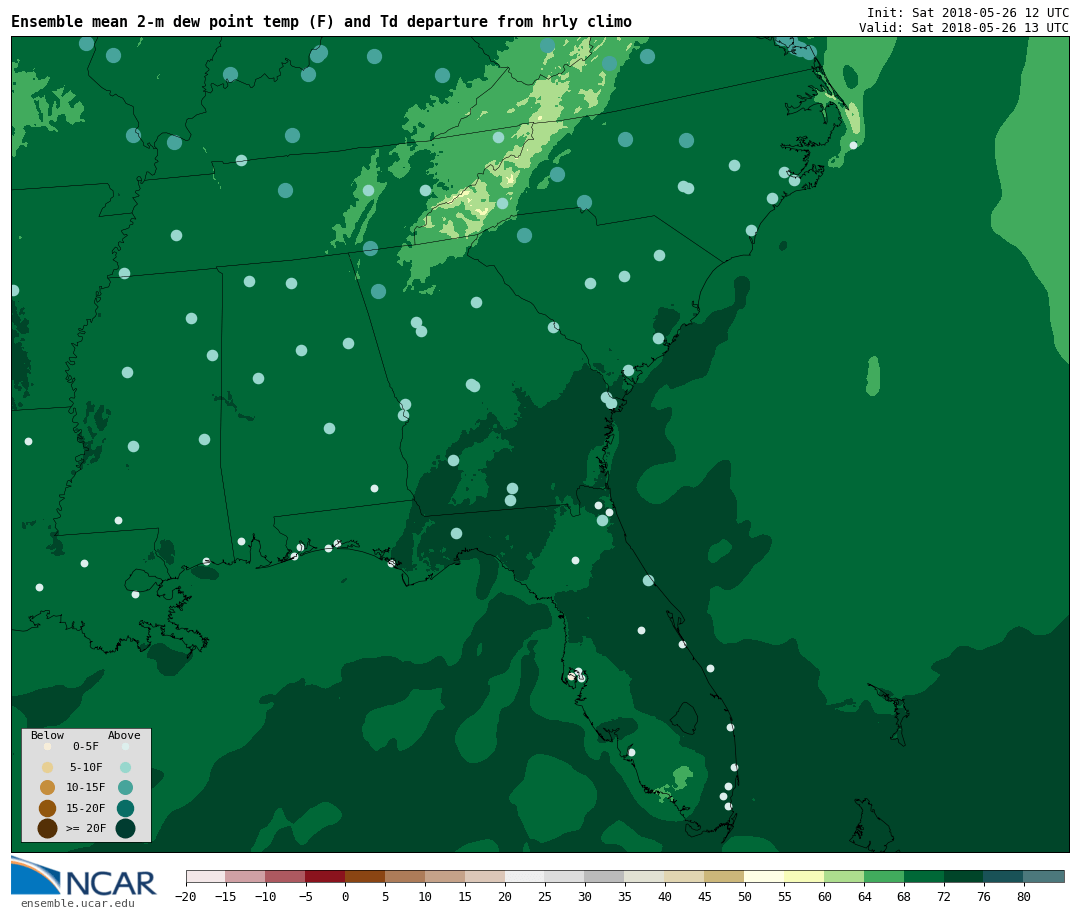Screen dimensions: 1080x915
Task: Click the 'Above' legend heading
Action: pyautogui.click(x=124, y=735)
